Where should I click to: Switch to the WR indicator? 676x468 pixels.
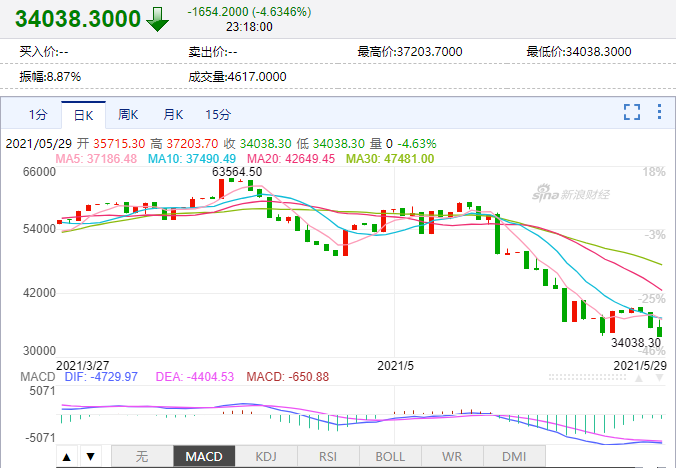[452, 457]
